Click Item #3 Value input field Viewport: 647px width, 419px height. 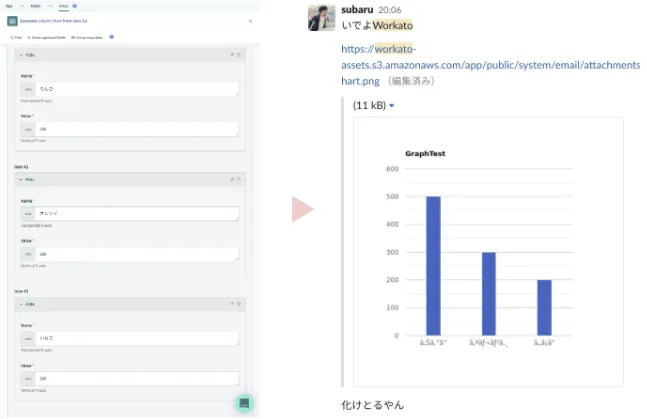137,379
